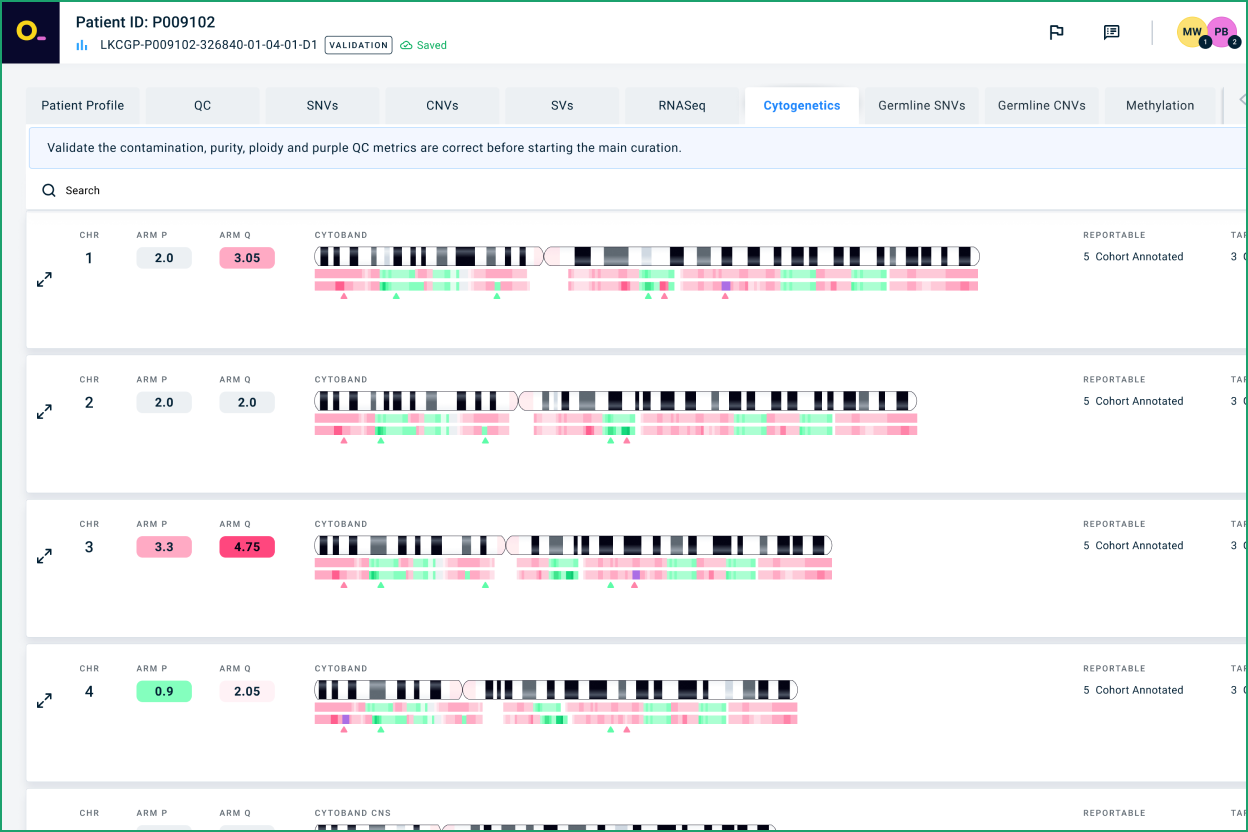Image resolution: width=1248 pixels, height=832 pixels.
Task: Click chromosome 2 '5 Cohort Annotated' text
Action: point(1133,401)
